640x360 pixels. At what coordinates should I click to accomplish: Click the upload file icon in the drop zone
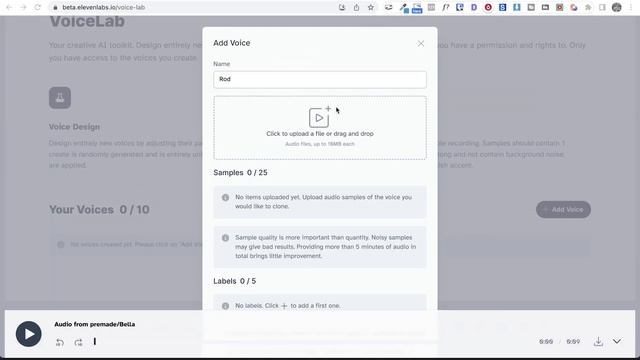(x=320, y=117)
